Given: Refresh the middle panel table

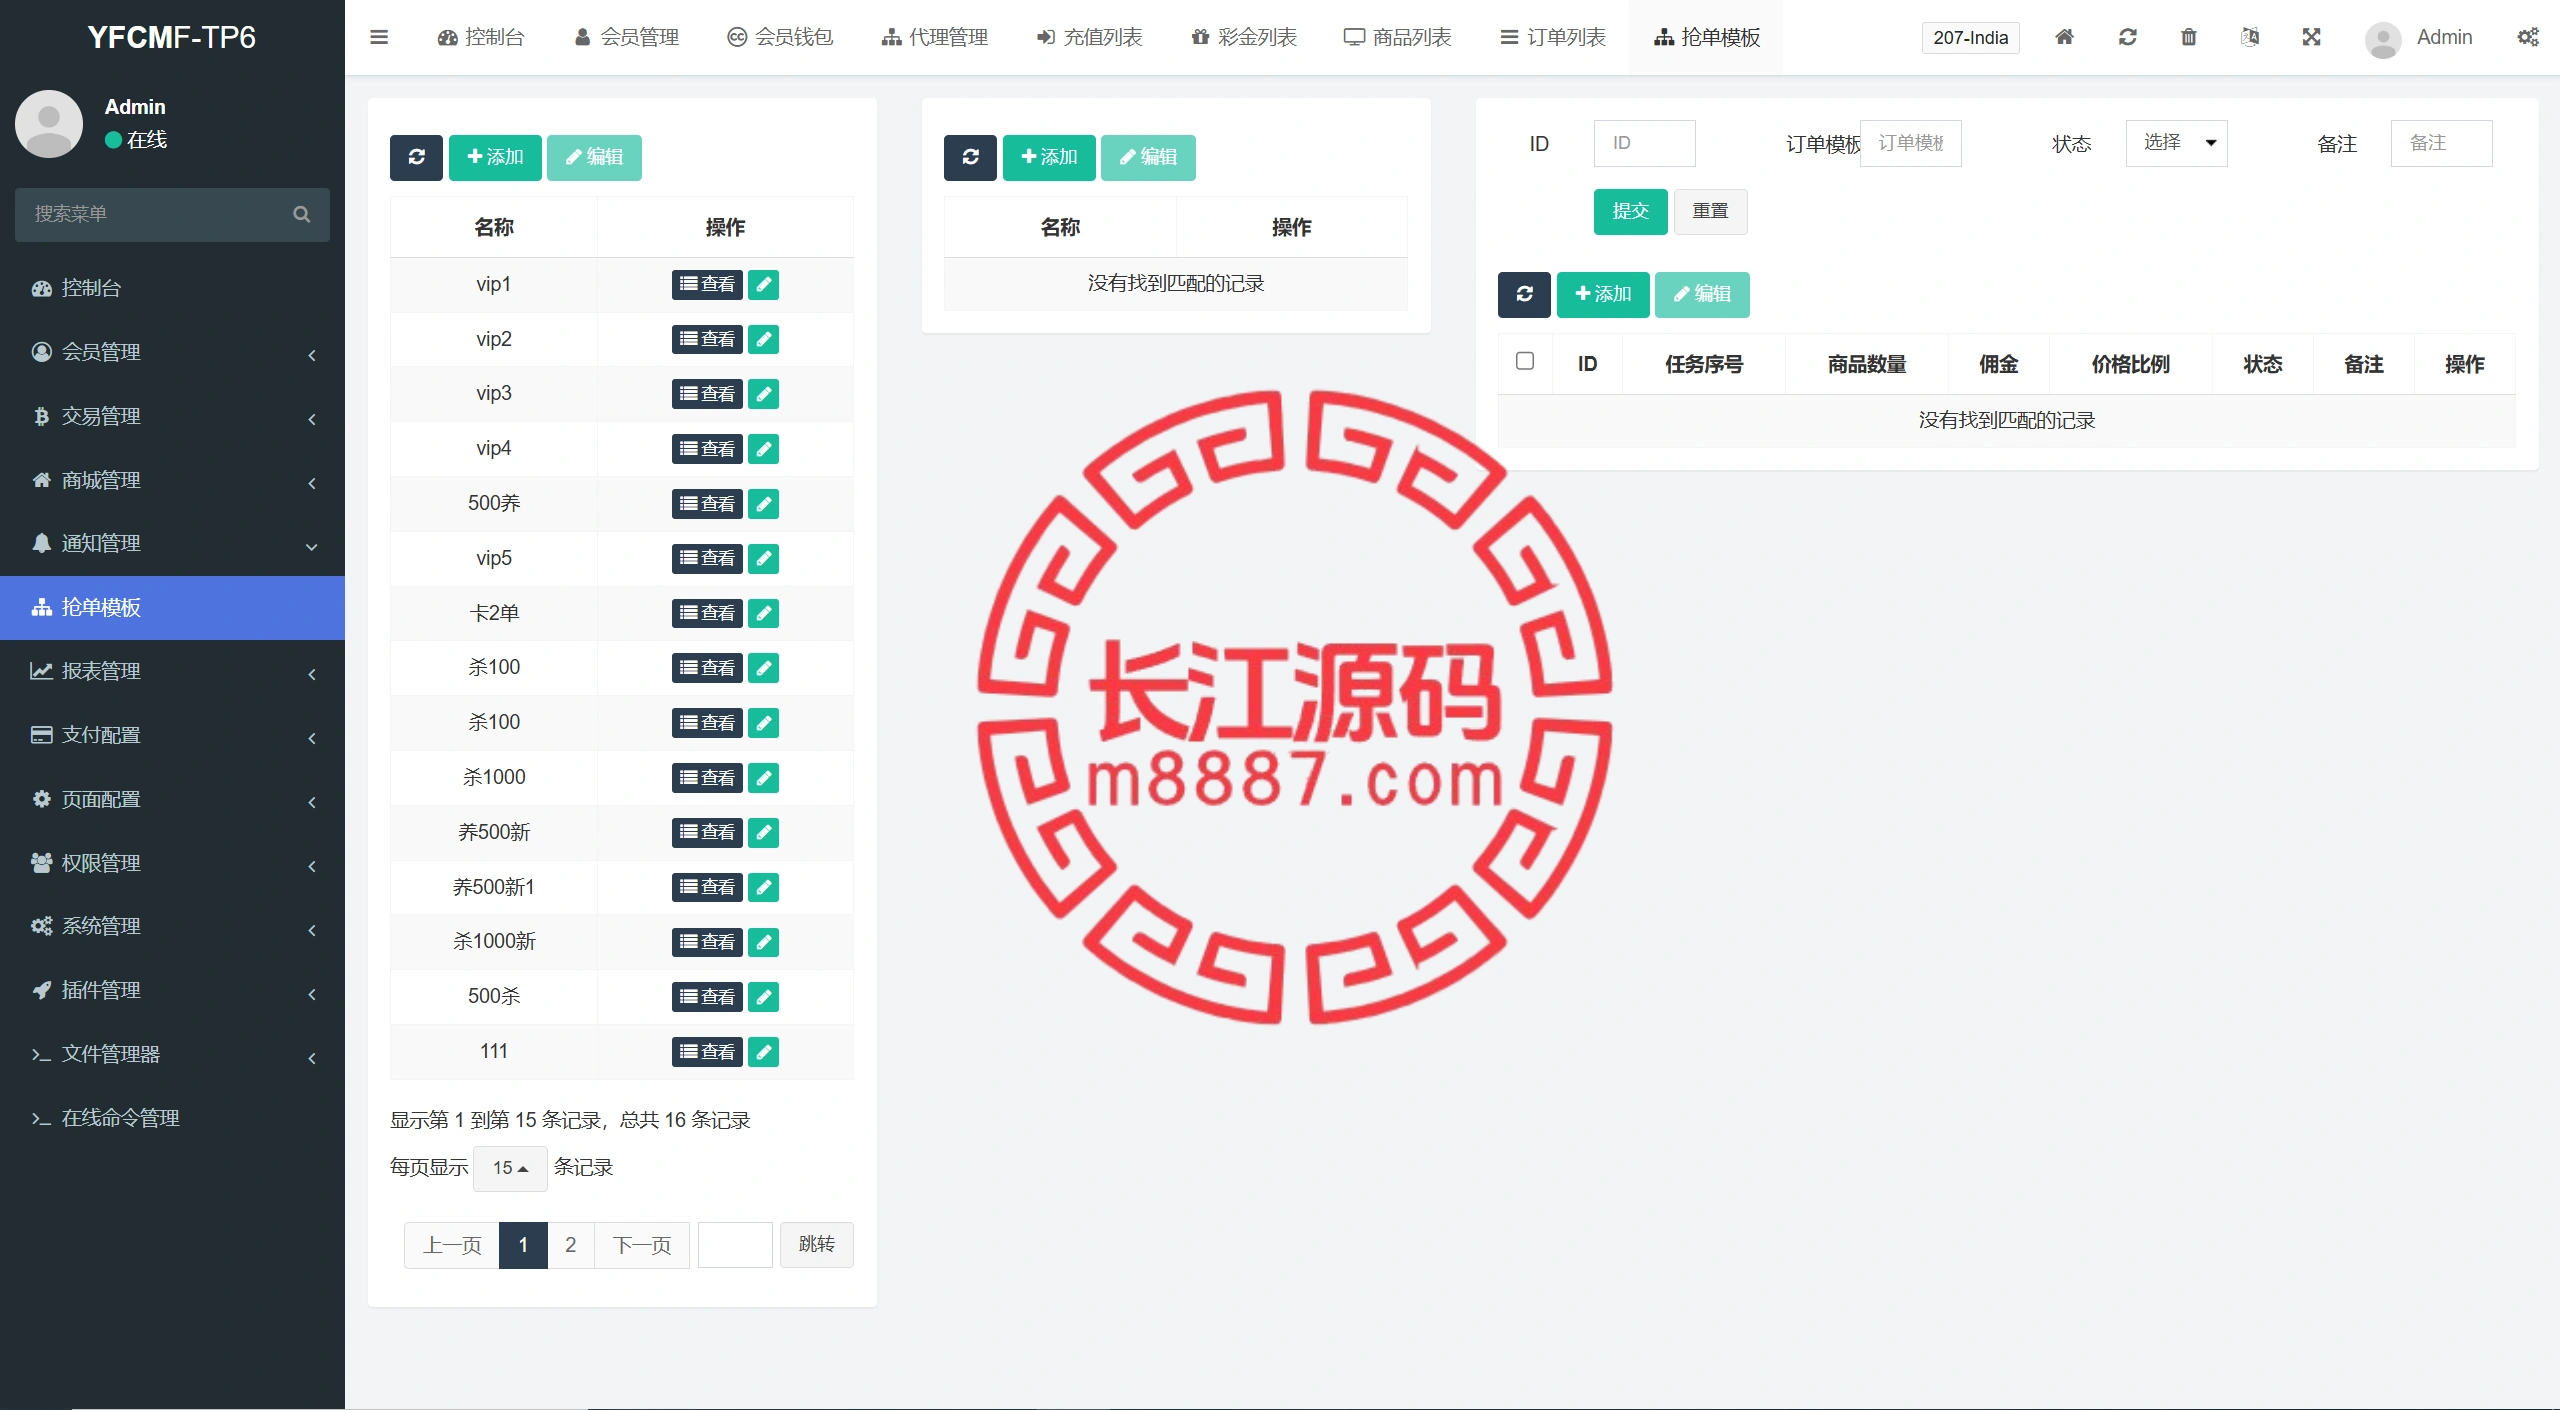Looking at the screenshot, I should coord(970,157).
